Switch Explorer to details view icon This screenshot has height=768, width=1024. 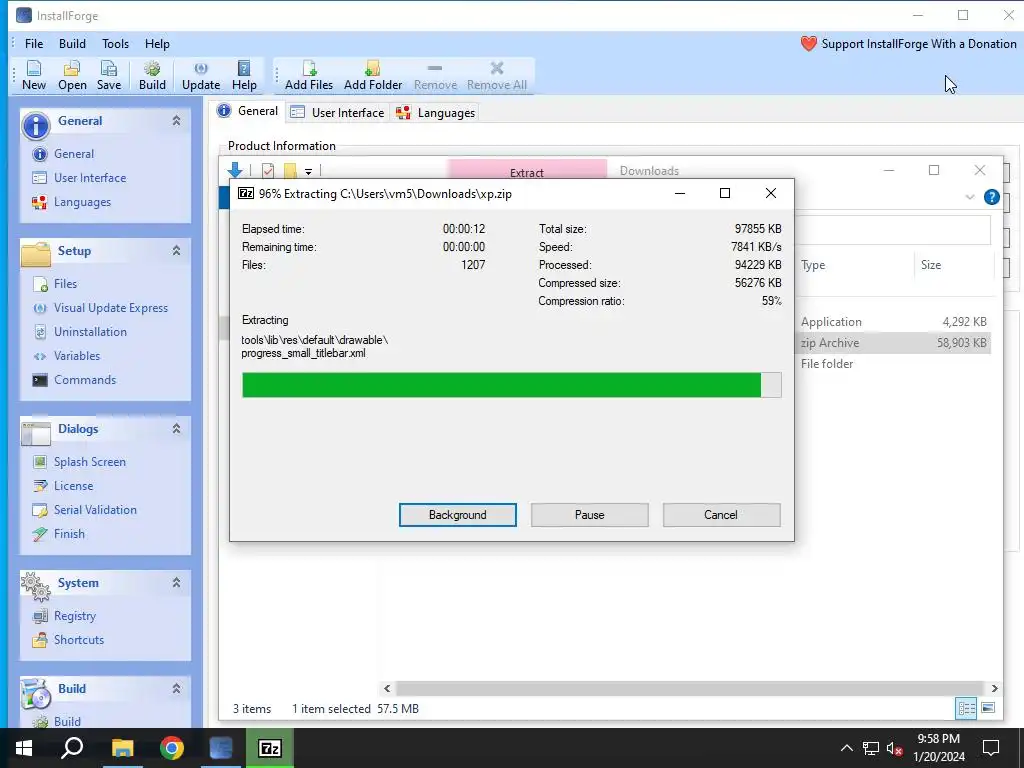[x=966, y=708]
